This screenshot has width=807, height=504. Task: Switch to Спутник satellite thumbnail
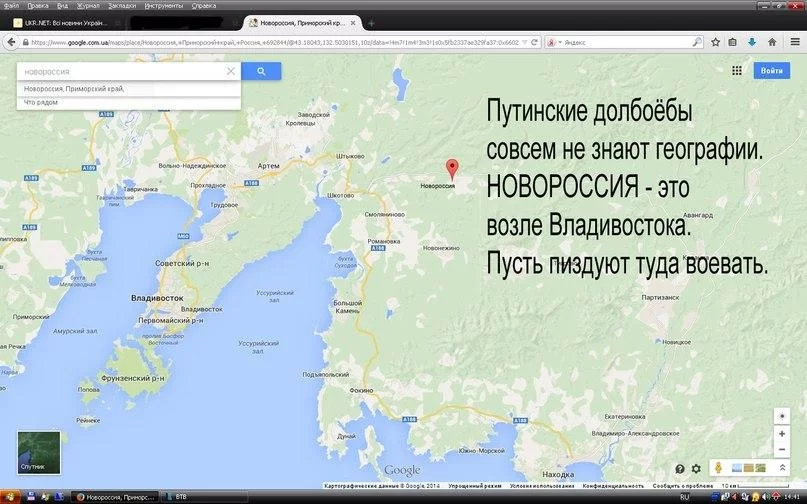[x=39, y=453]
